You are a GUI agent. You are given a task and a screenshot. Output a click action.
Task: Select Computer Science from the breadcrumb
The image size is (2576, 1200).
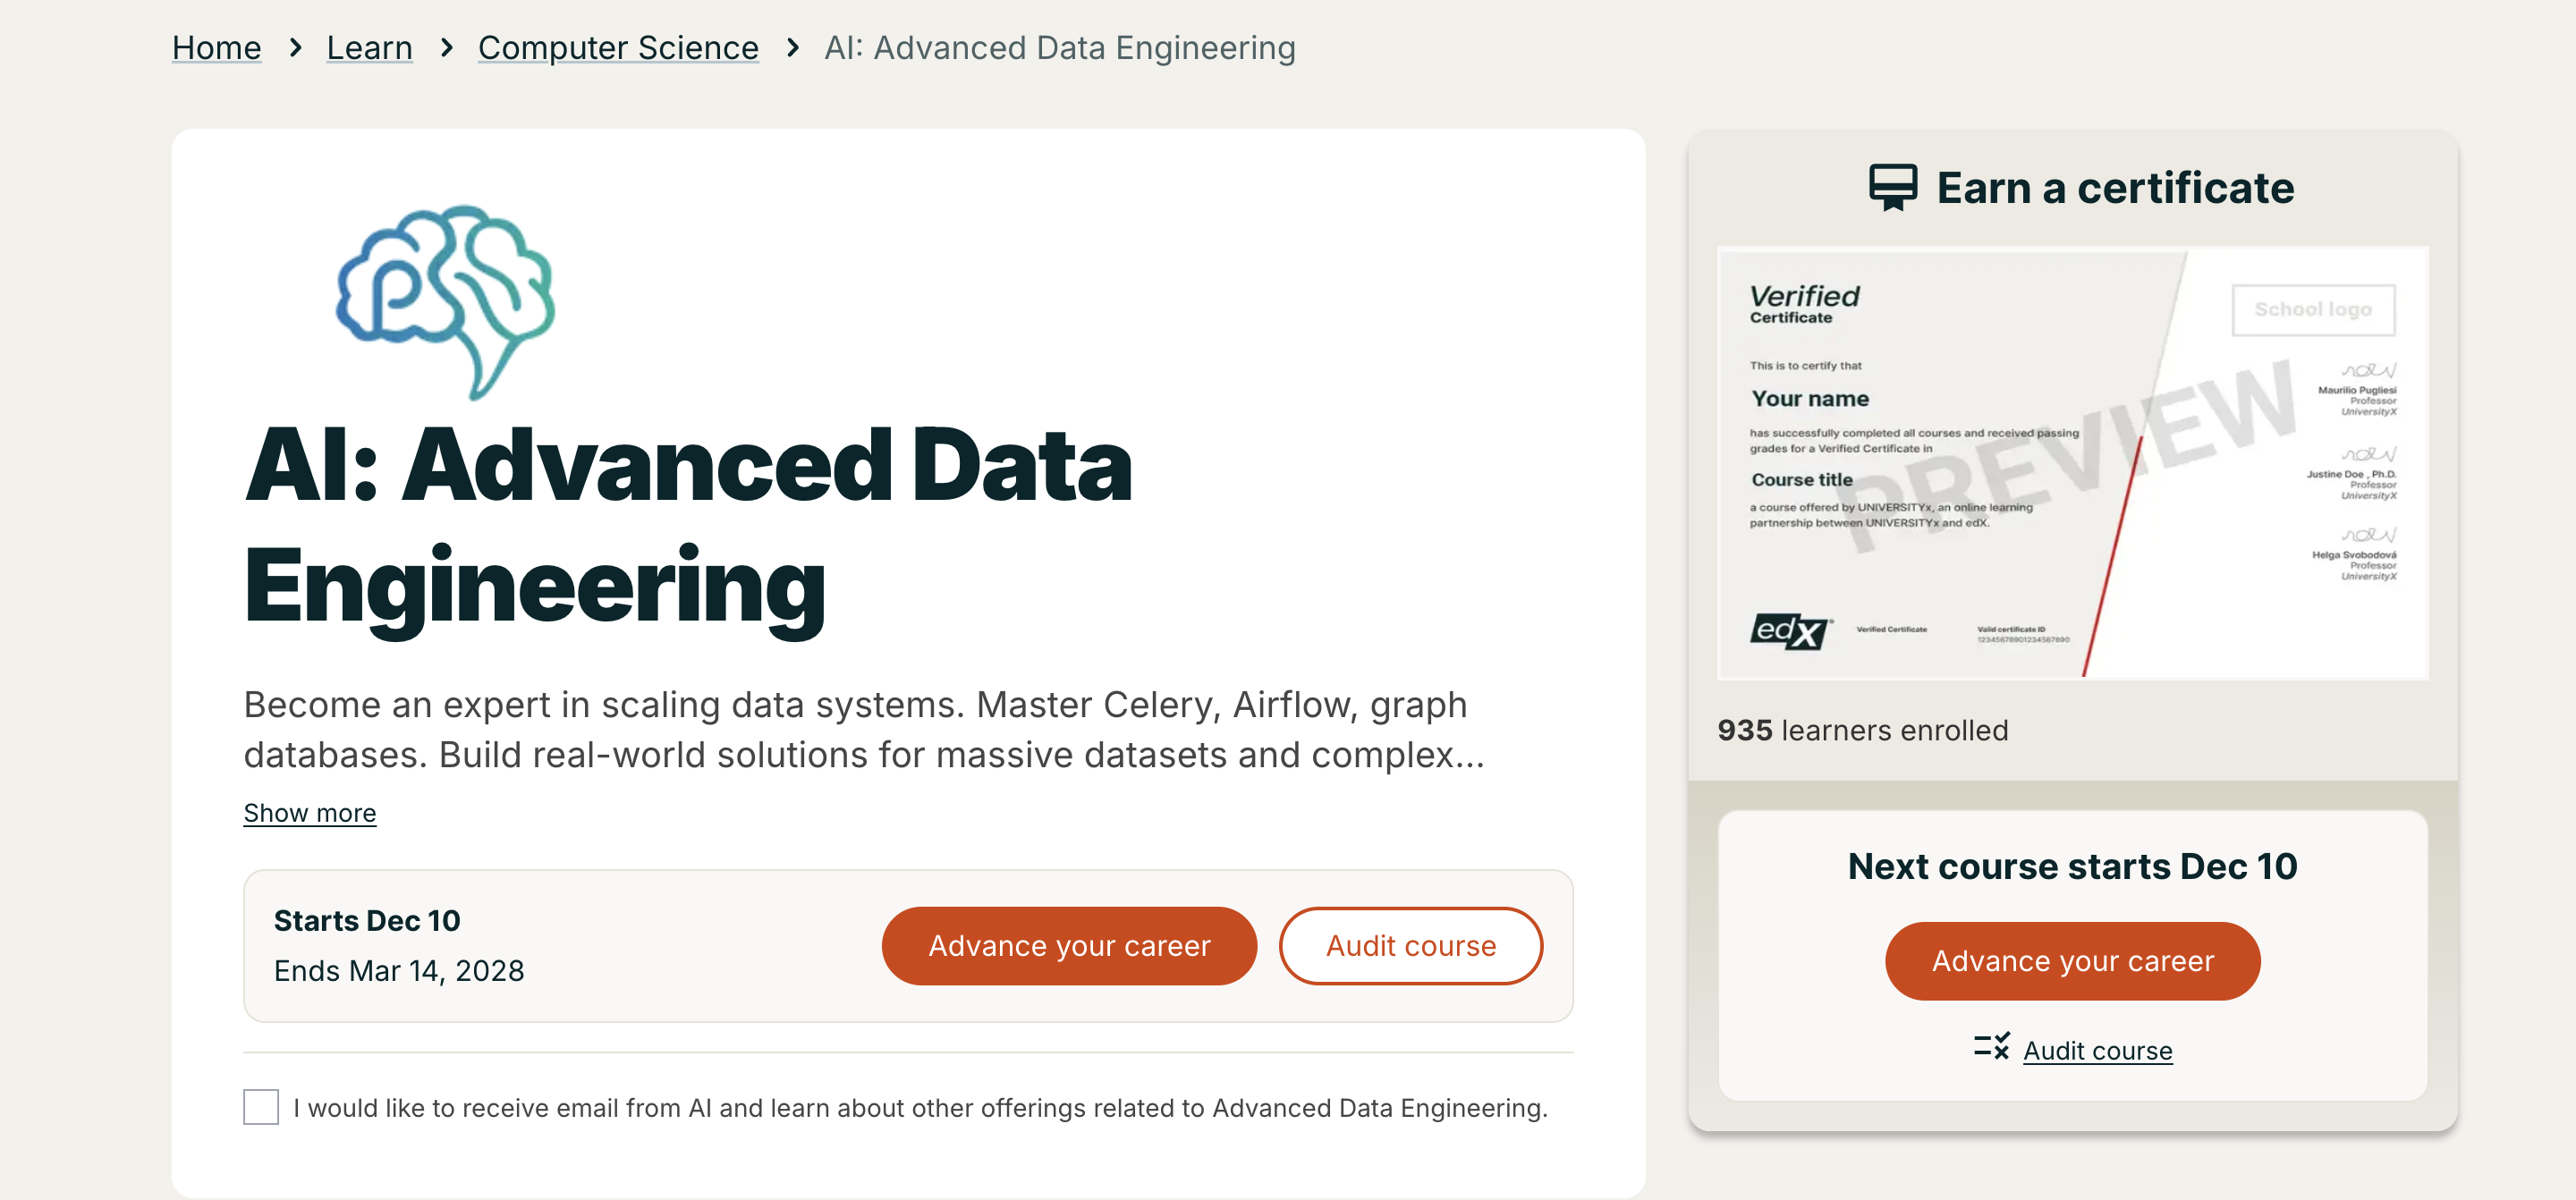point(617,47)
